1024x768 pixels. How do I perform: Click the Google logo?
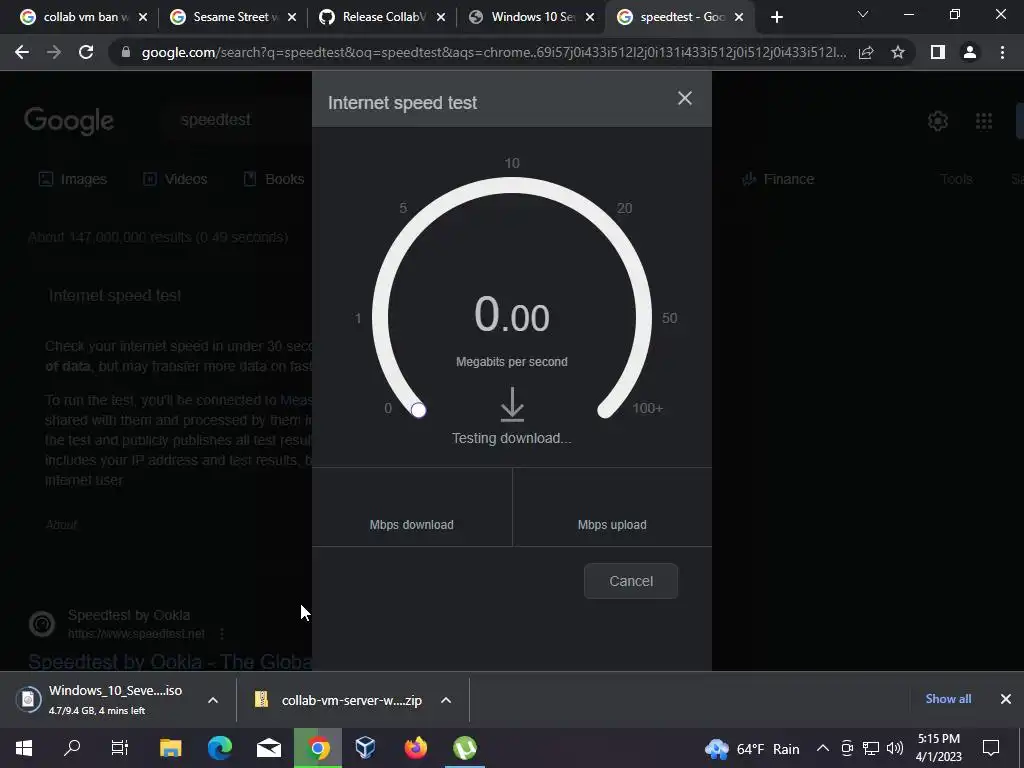coord(69,121)
